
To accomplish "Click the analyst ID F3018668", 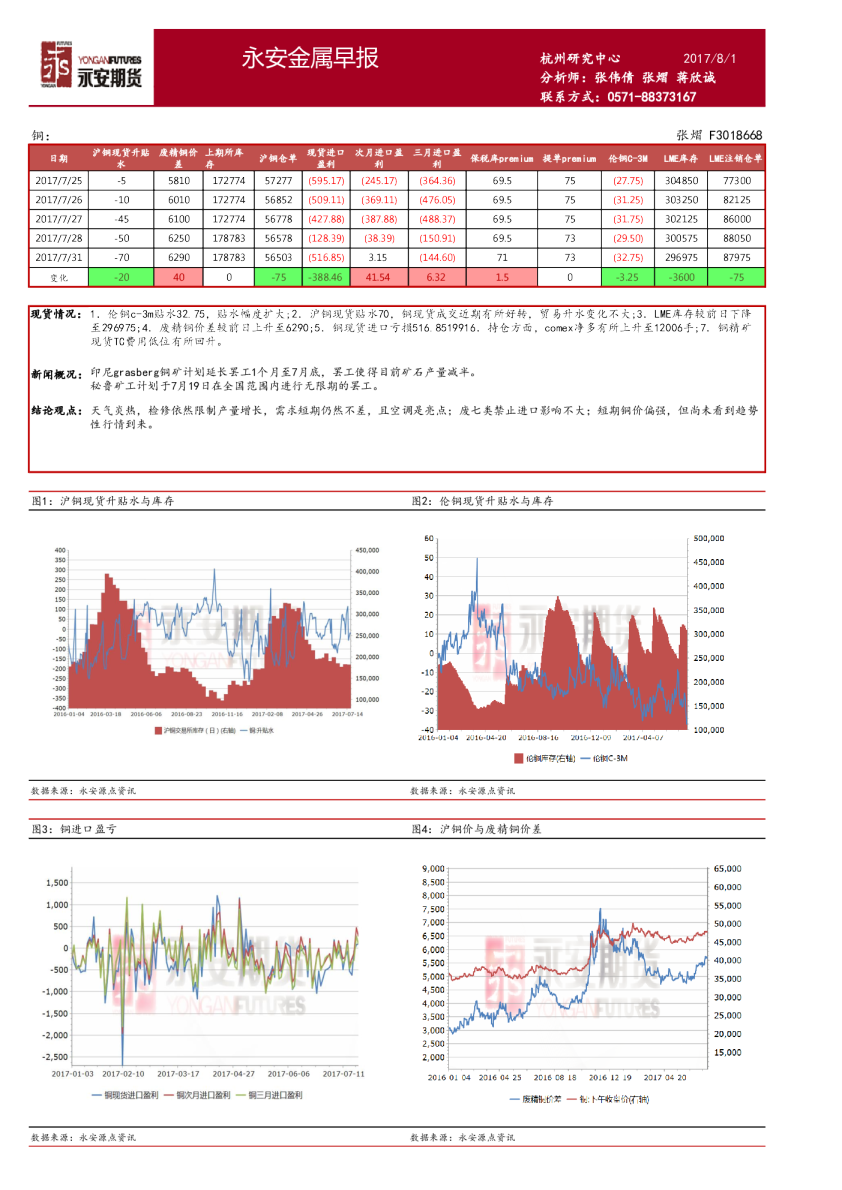I will point(735,135).
